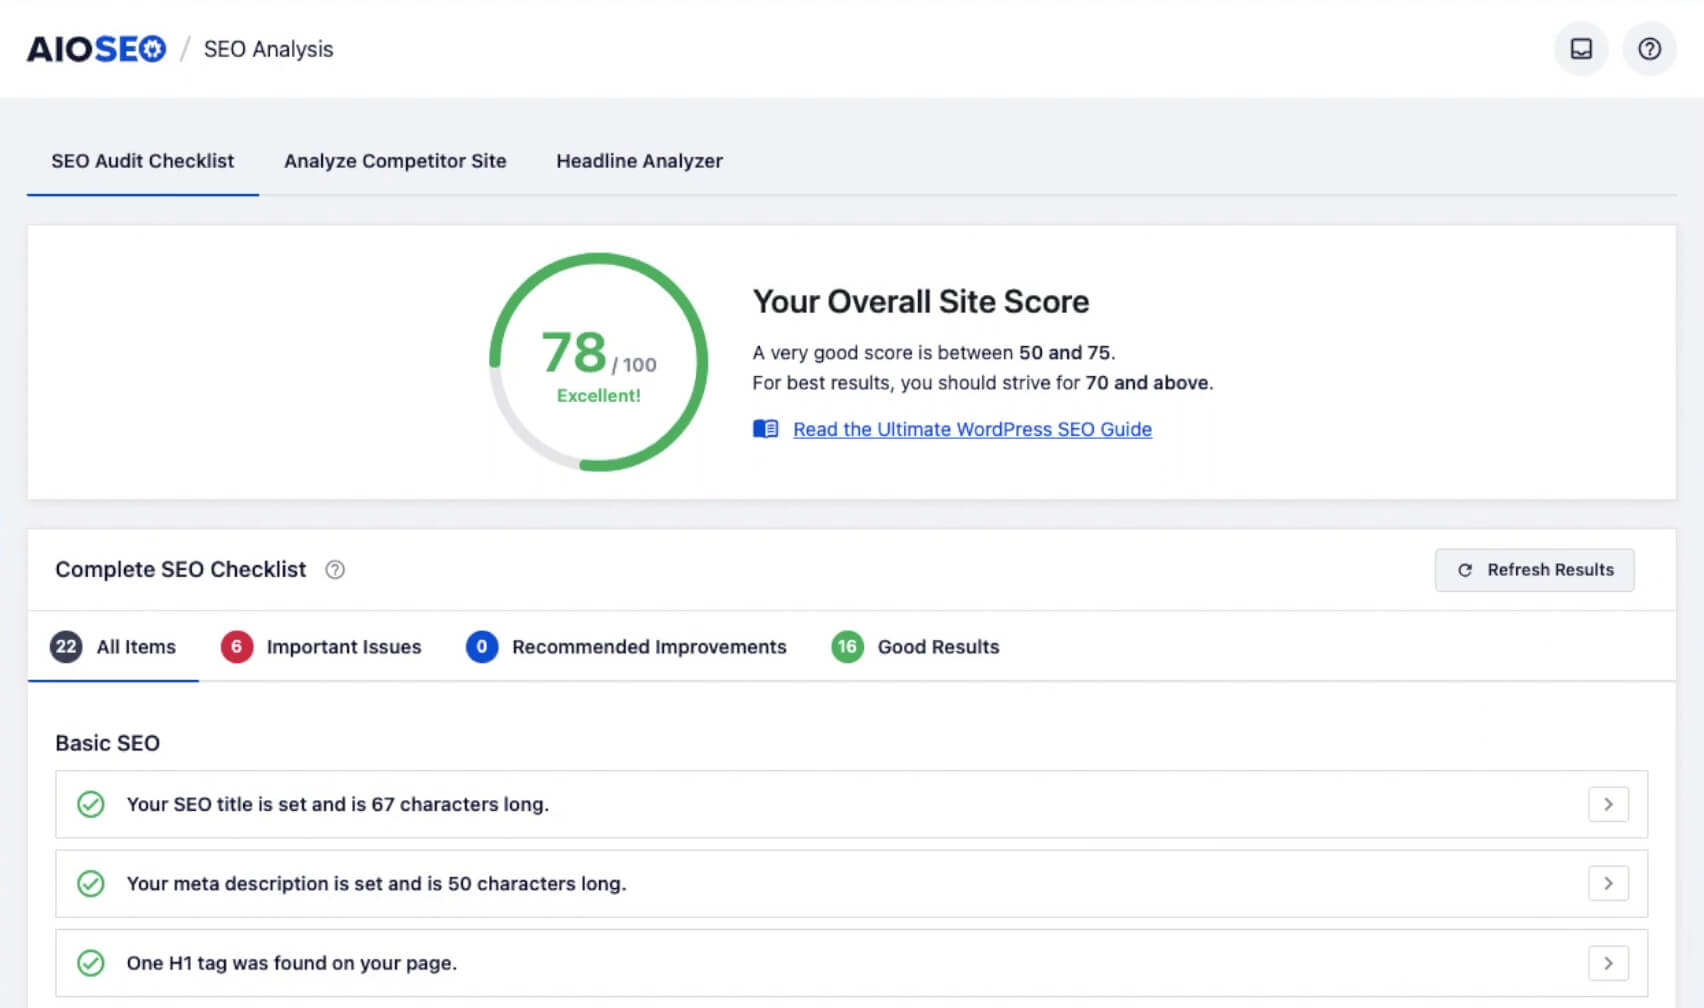Click the AIOSEO logo
This screenshot has height=1008, width=1704.
(96, 49)
